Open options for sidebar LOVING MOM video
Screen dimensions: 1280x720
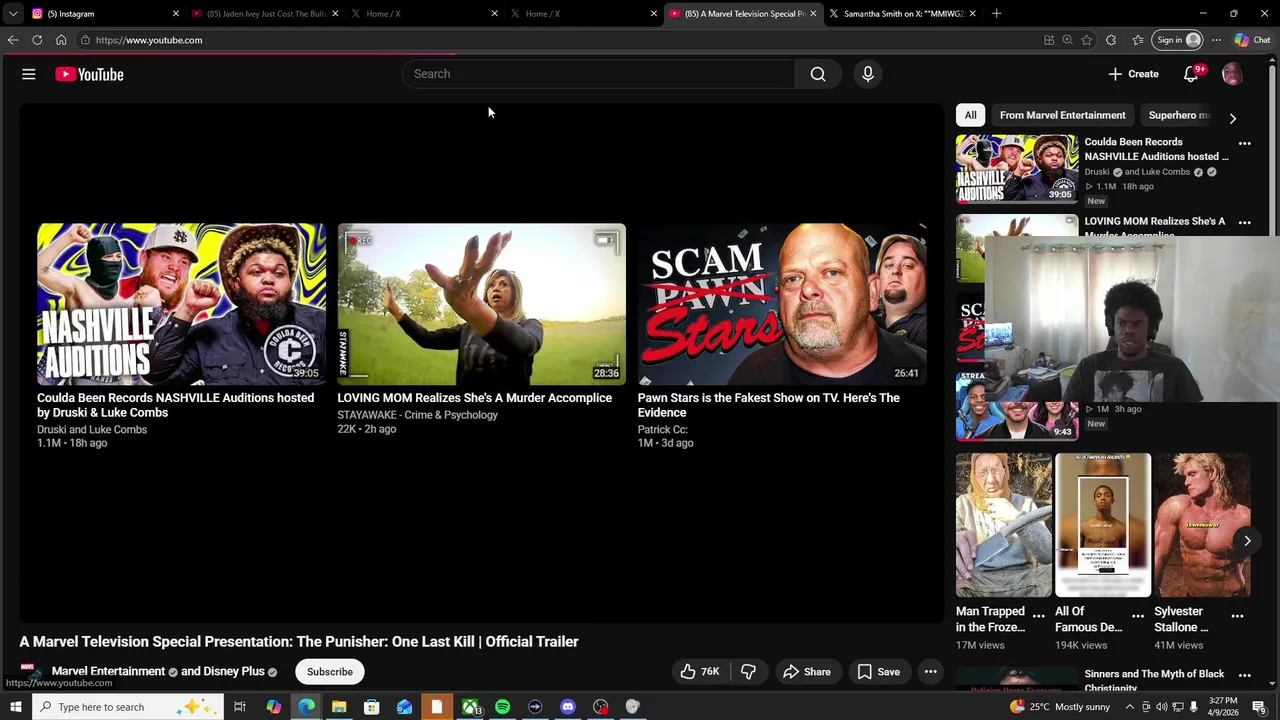pos(1244,223)
